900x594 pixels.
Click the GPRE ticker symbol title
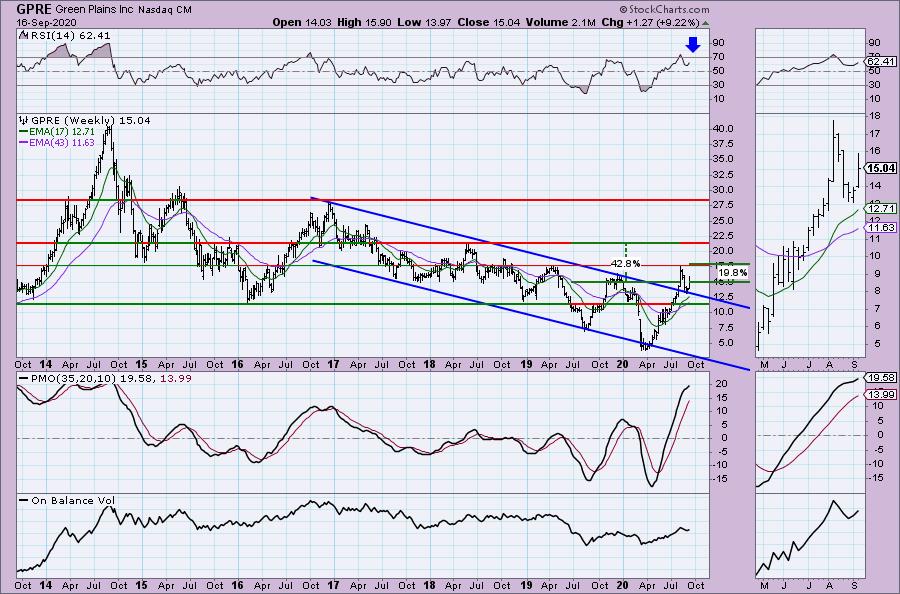[x=33, y=9]
